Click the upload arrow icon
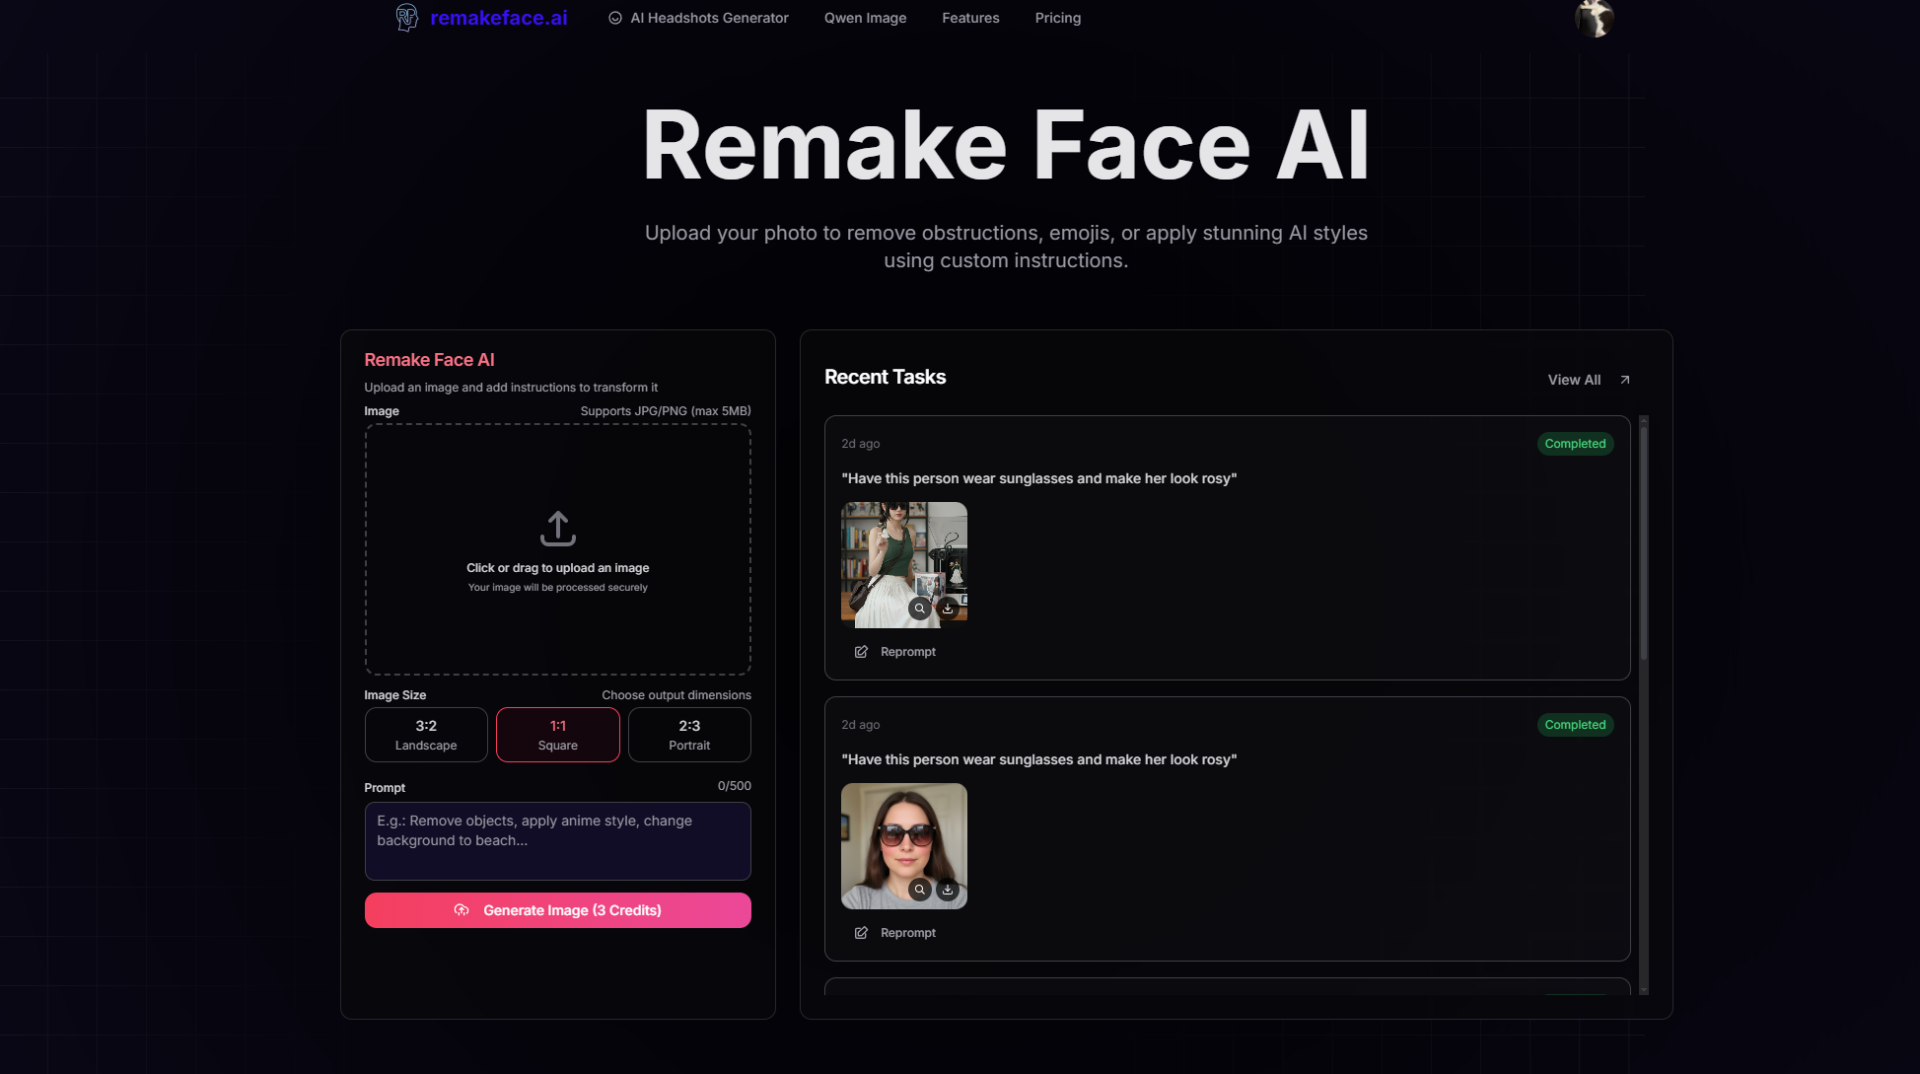 [557, 528]
